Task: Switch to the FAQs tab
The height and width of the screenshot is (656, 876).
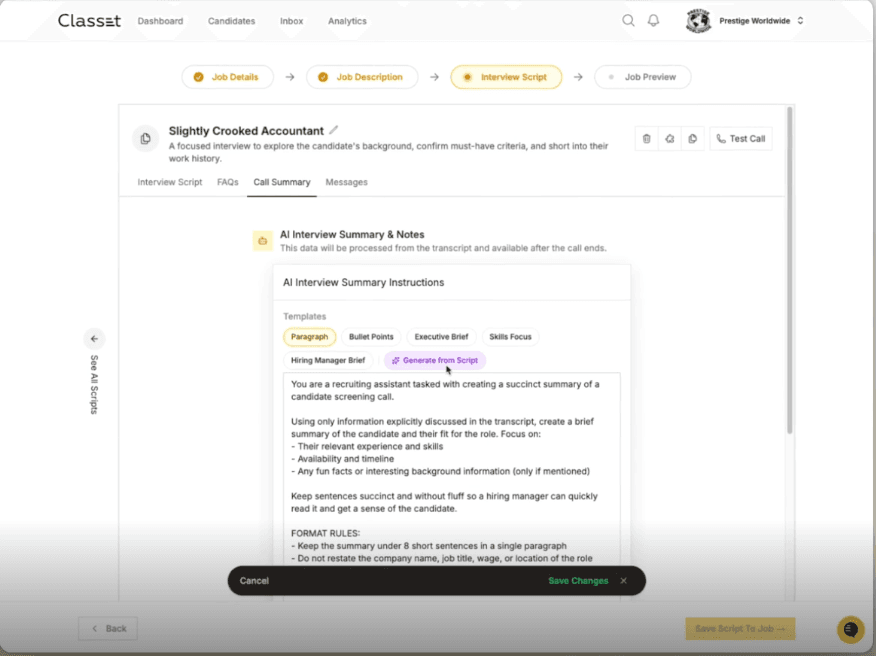Action: [227, 182]
